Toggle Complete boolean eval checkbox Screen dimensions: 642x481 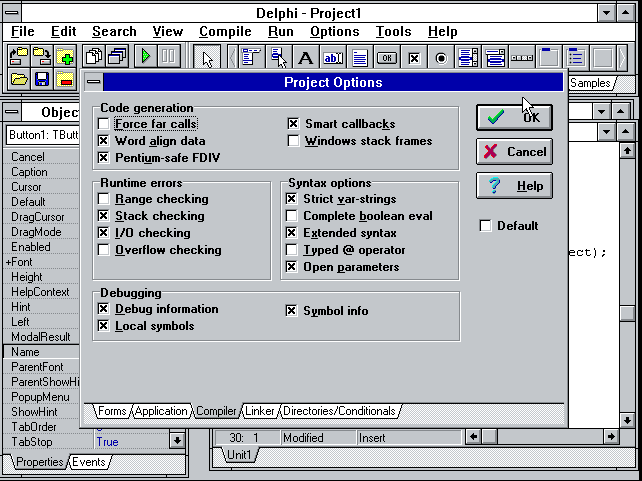(292, 216)
